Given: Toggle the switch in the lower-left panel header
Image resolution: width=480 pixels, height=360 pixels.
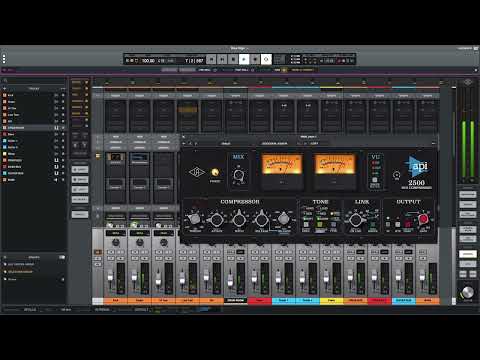Looking at the screenshot, I should pos(62,257).
